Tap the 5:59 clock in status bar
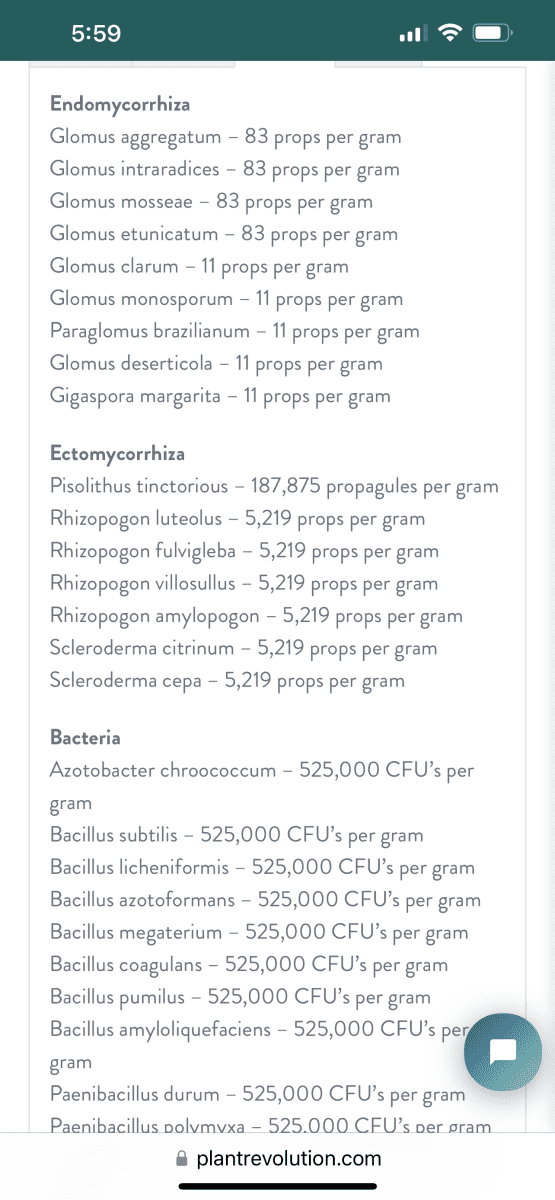 pos(96,34)
